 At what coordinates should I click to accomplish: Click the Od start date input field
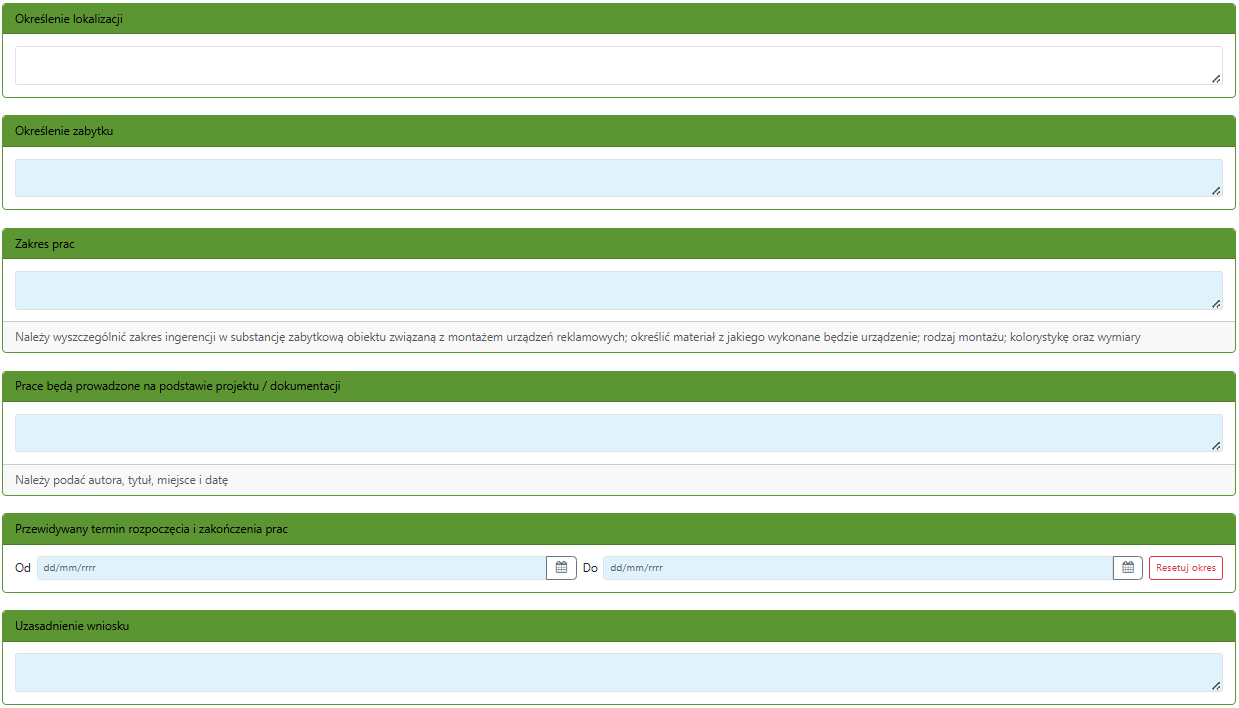[x=291, y=568]
